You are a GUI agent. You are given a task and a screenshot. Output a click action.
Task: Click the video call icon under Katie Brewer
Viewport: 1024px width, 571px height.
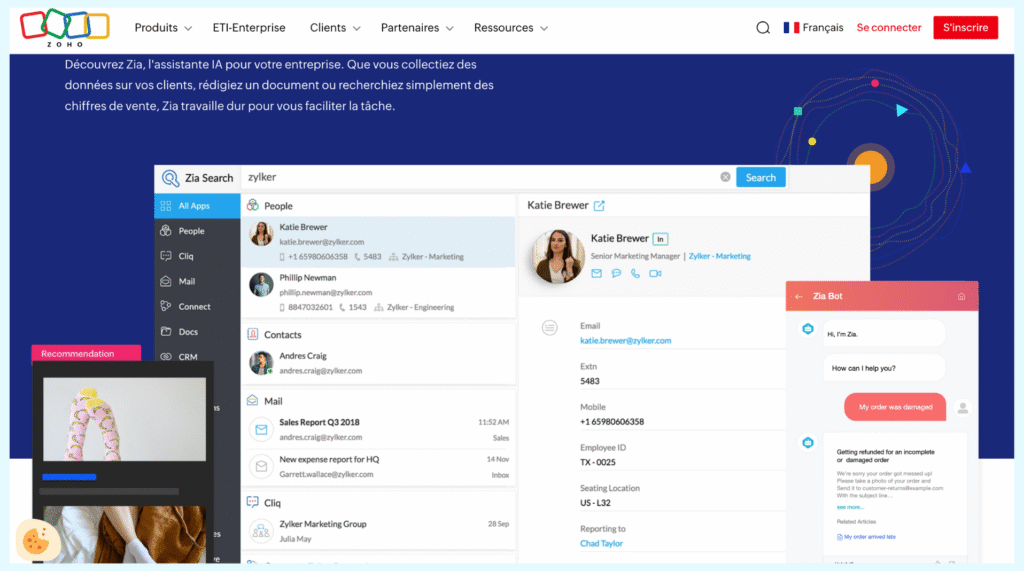[x=655, y=273]
